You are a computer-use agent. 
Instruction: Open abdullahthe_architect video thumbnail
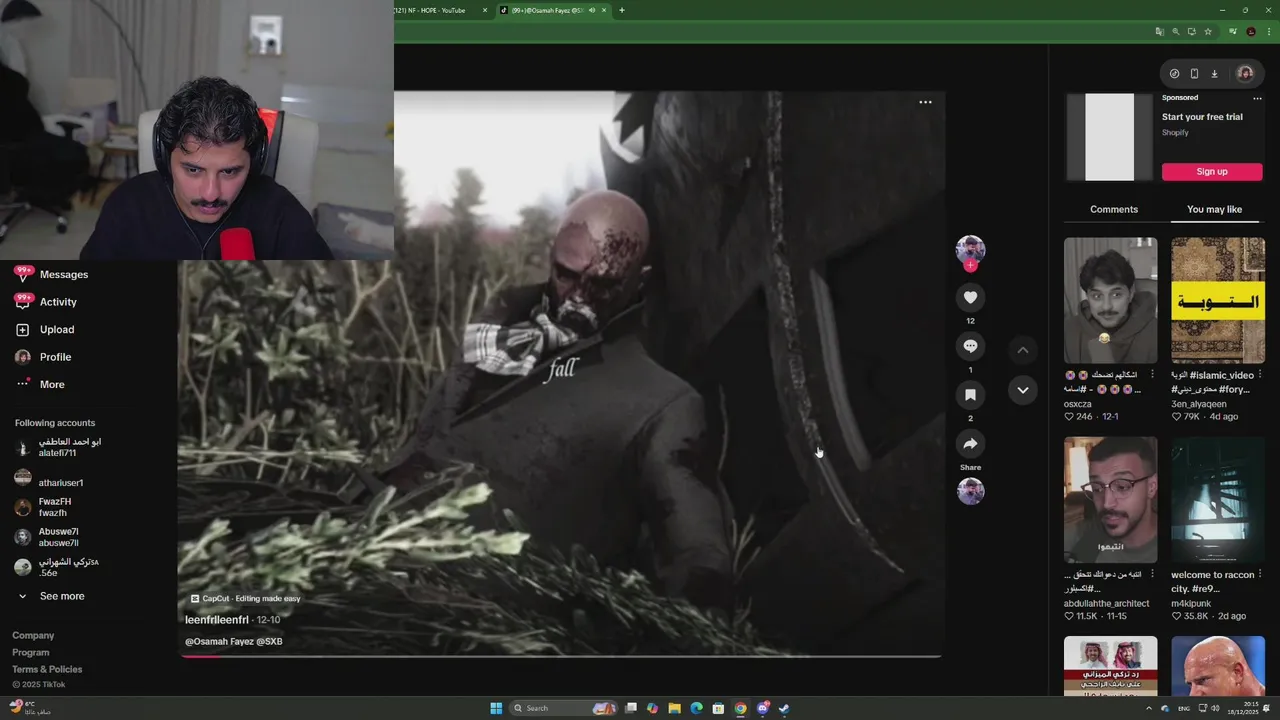click(1110, 499)
